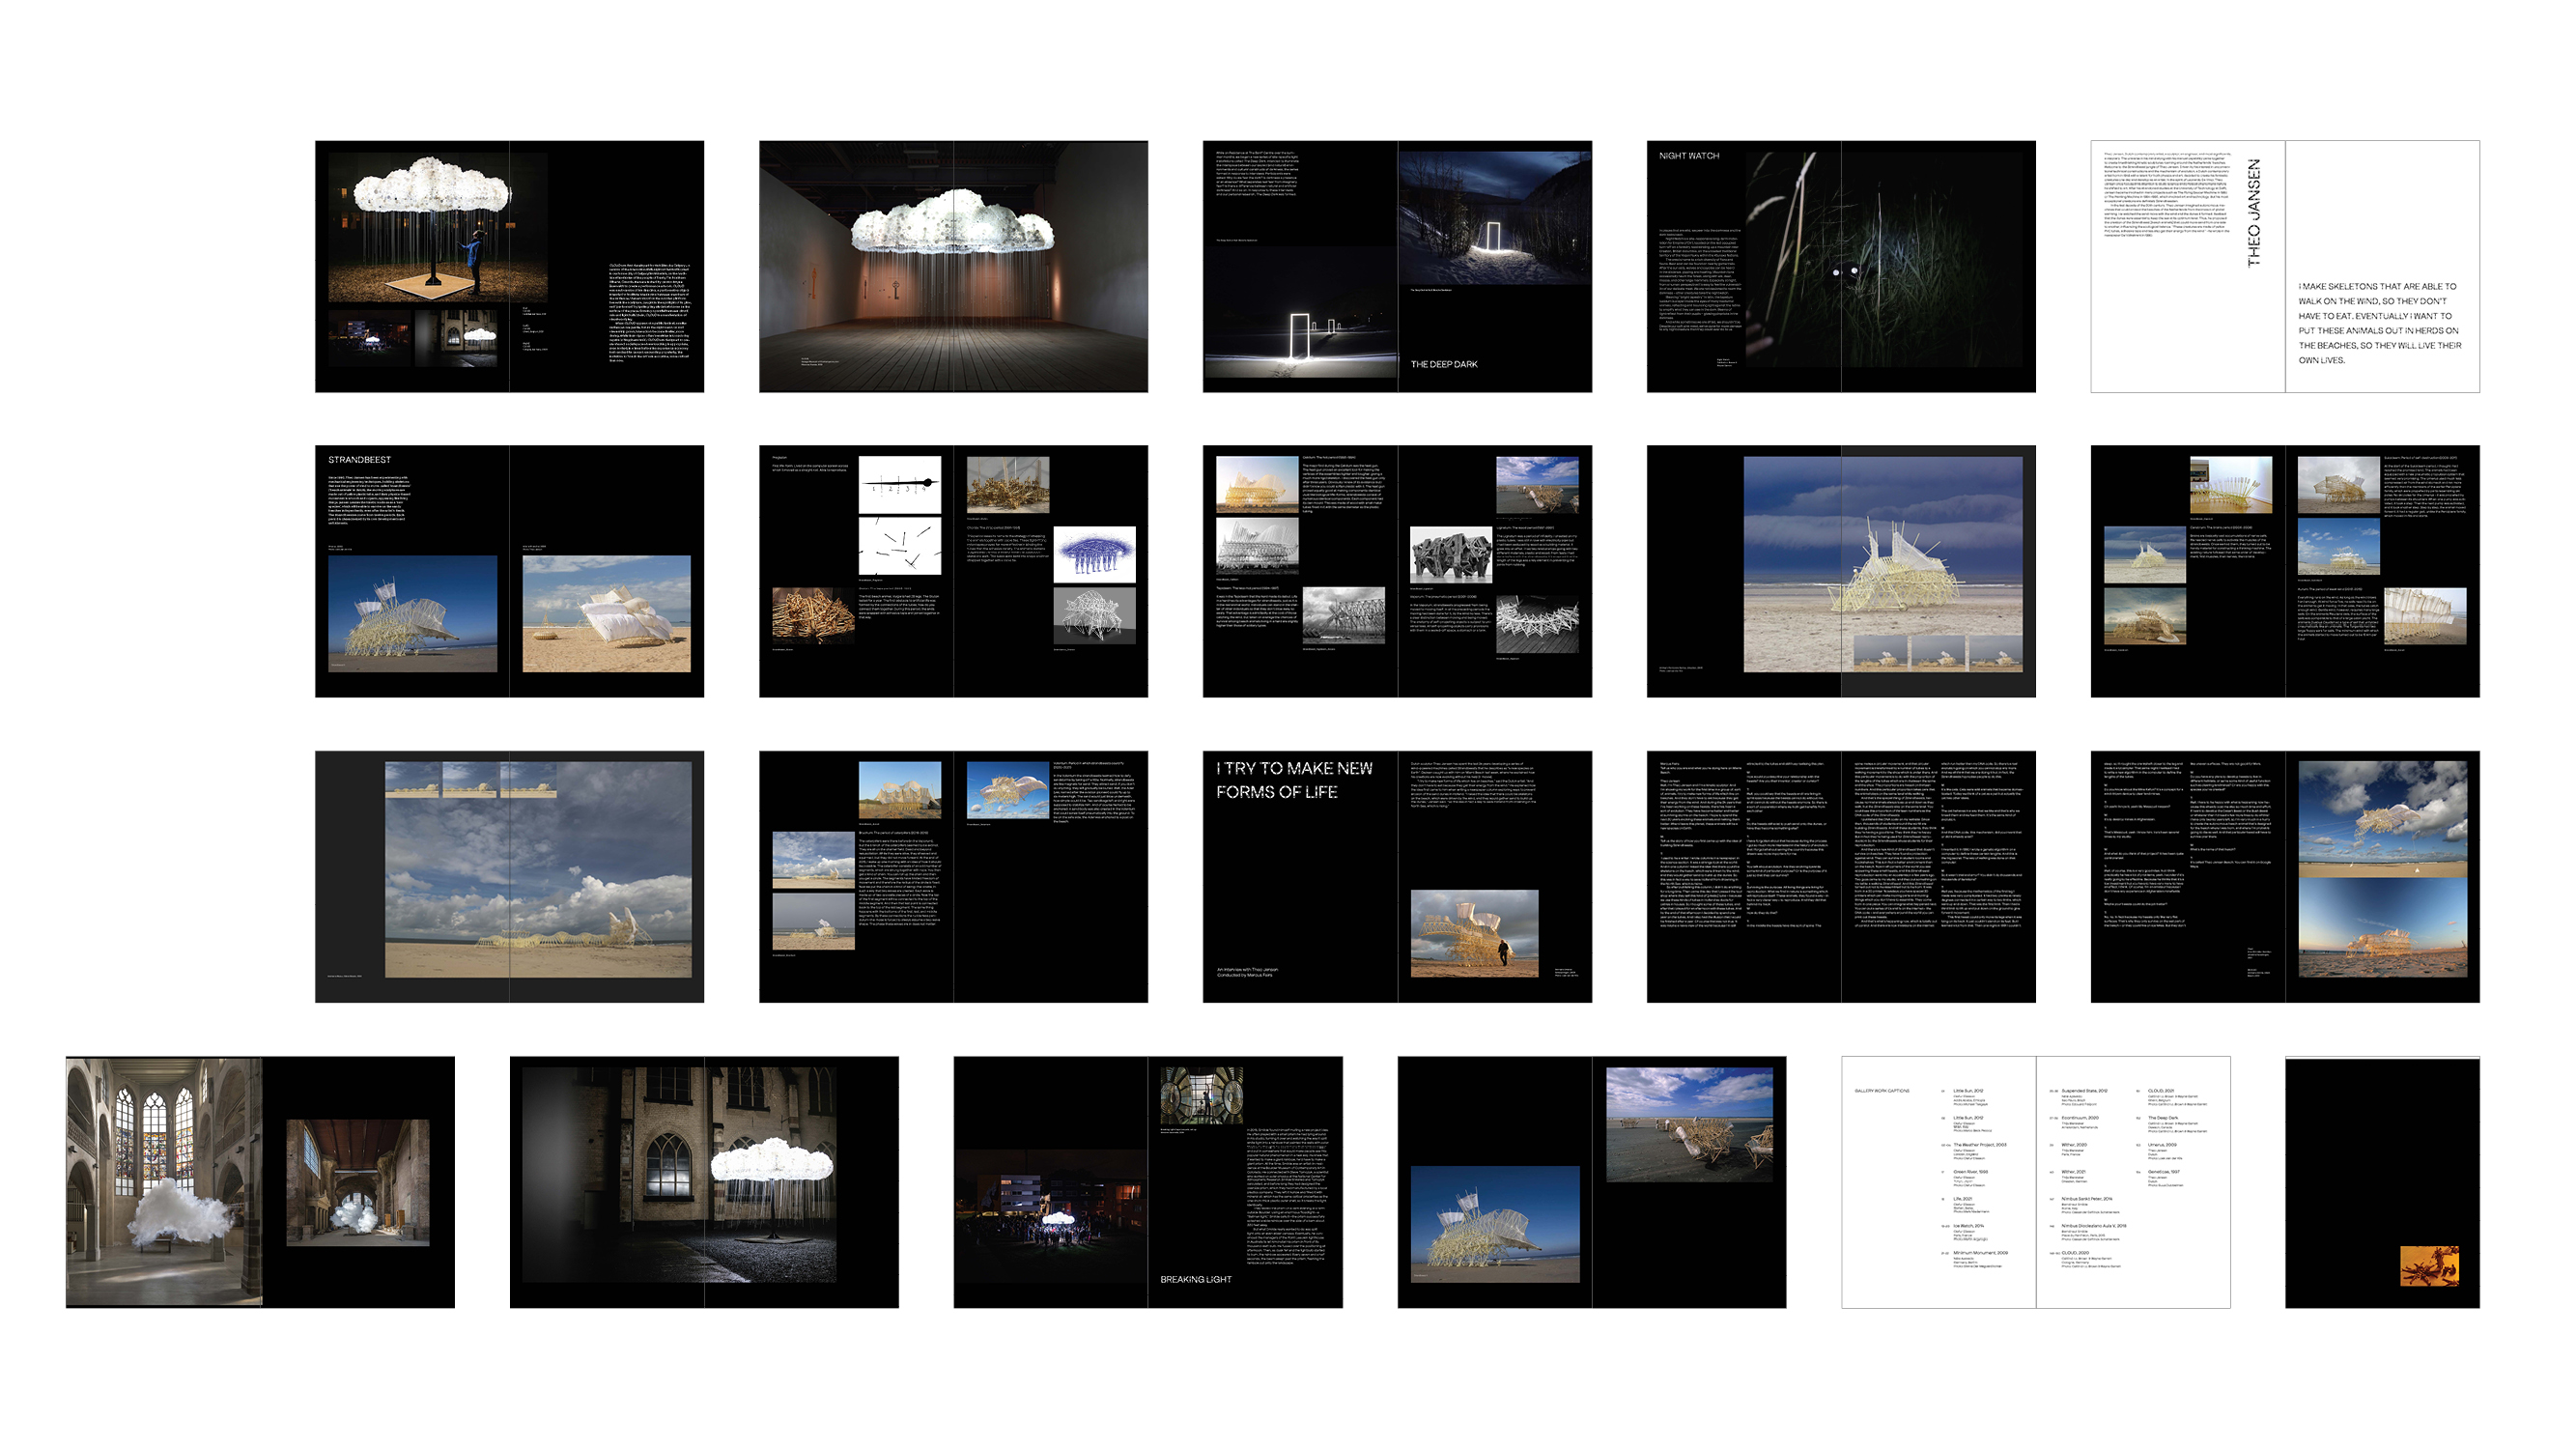Open the two-column interview text spread
Screen dimensions: 2576x1449
coord(1840,876)
